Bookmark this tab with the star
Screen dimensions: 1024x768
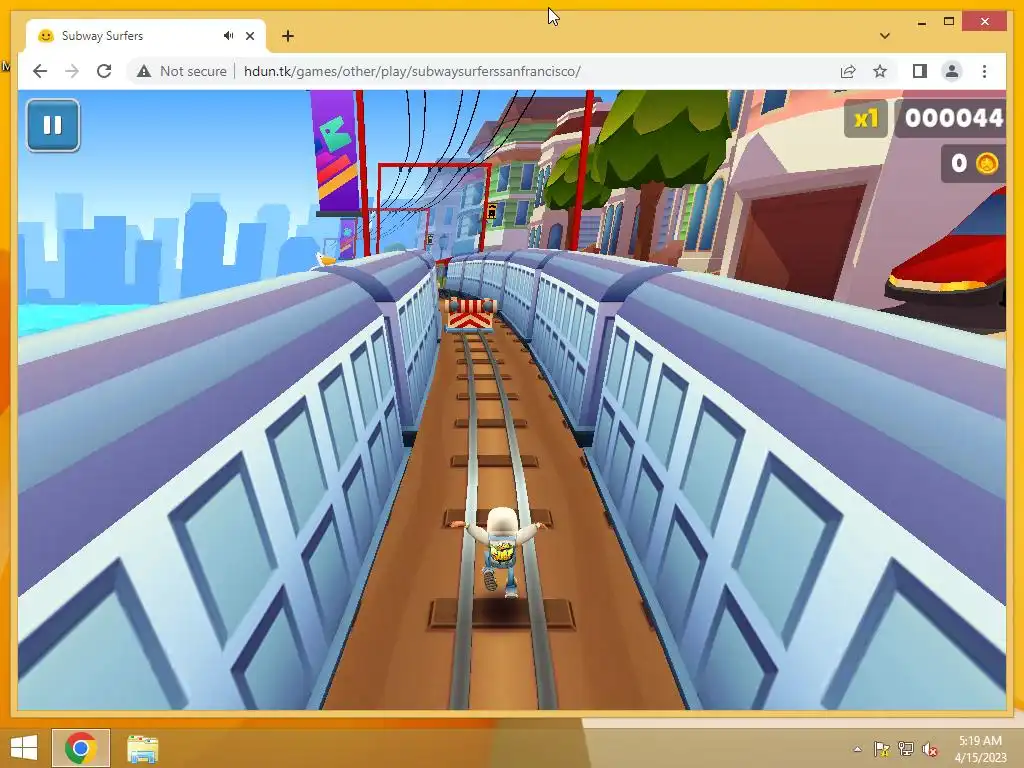click(x=880, y=71)
